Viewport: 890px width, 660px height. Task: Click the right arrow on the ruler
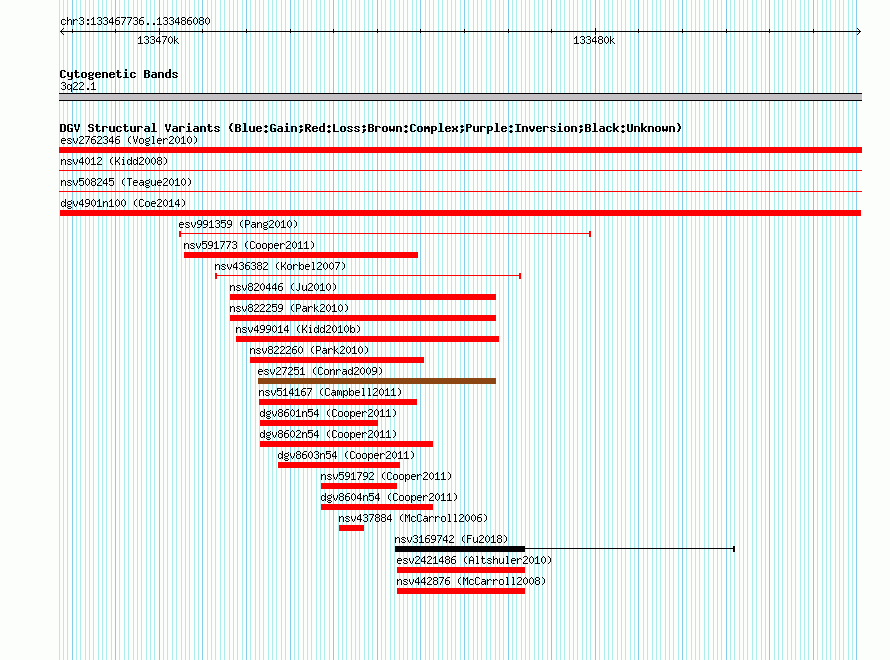click(x=858, y=31)
